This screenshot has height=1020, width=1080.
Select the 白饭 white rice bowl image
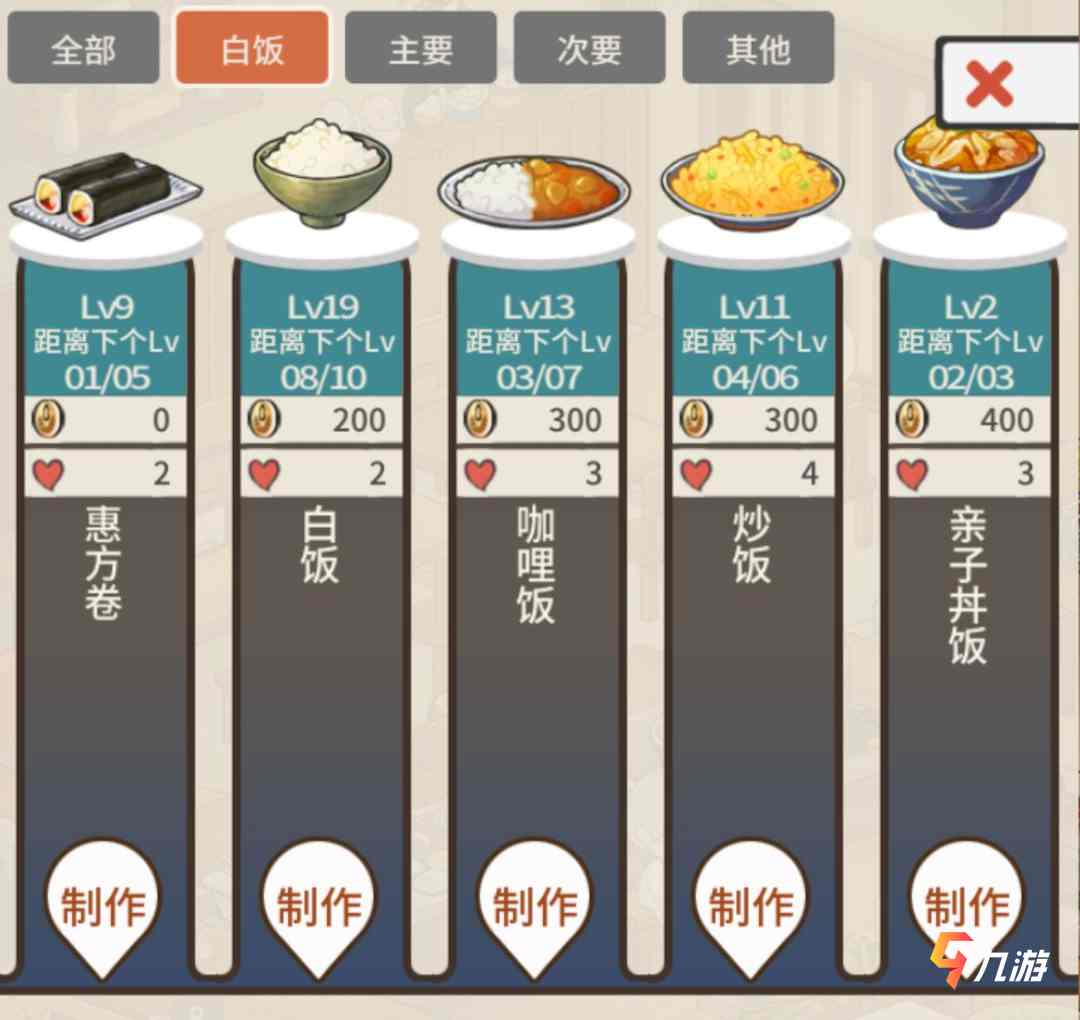click(322, 173)
